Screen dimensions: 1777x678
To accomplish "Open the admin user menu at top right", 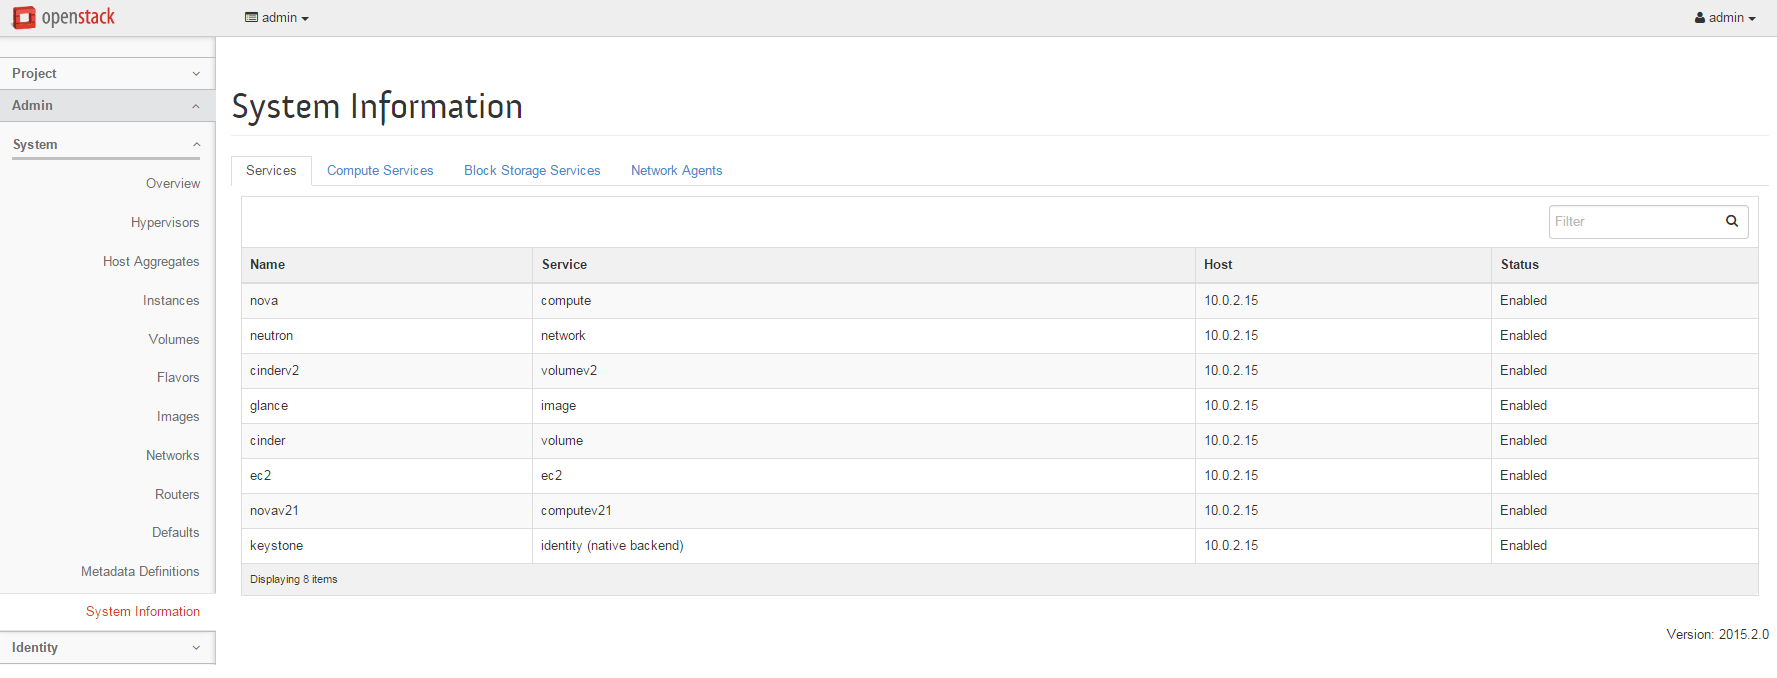I will coord(1725,17).
